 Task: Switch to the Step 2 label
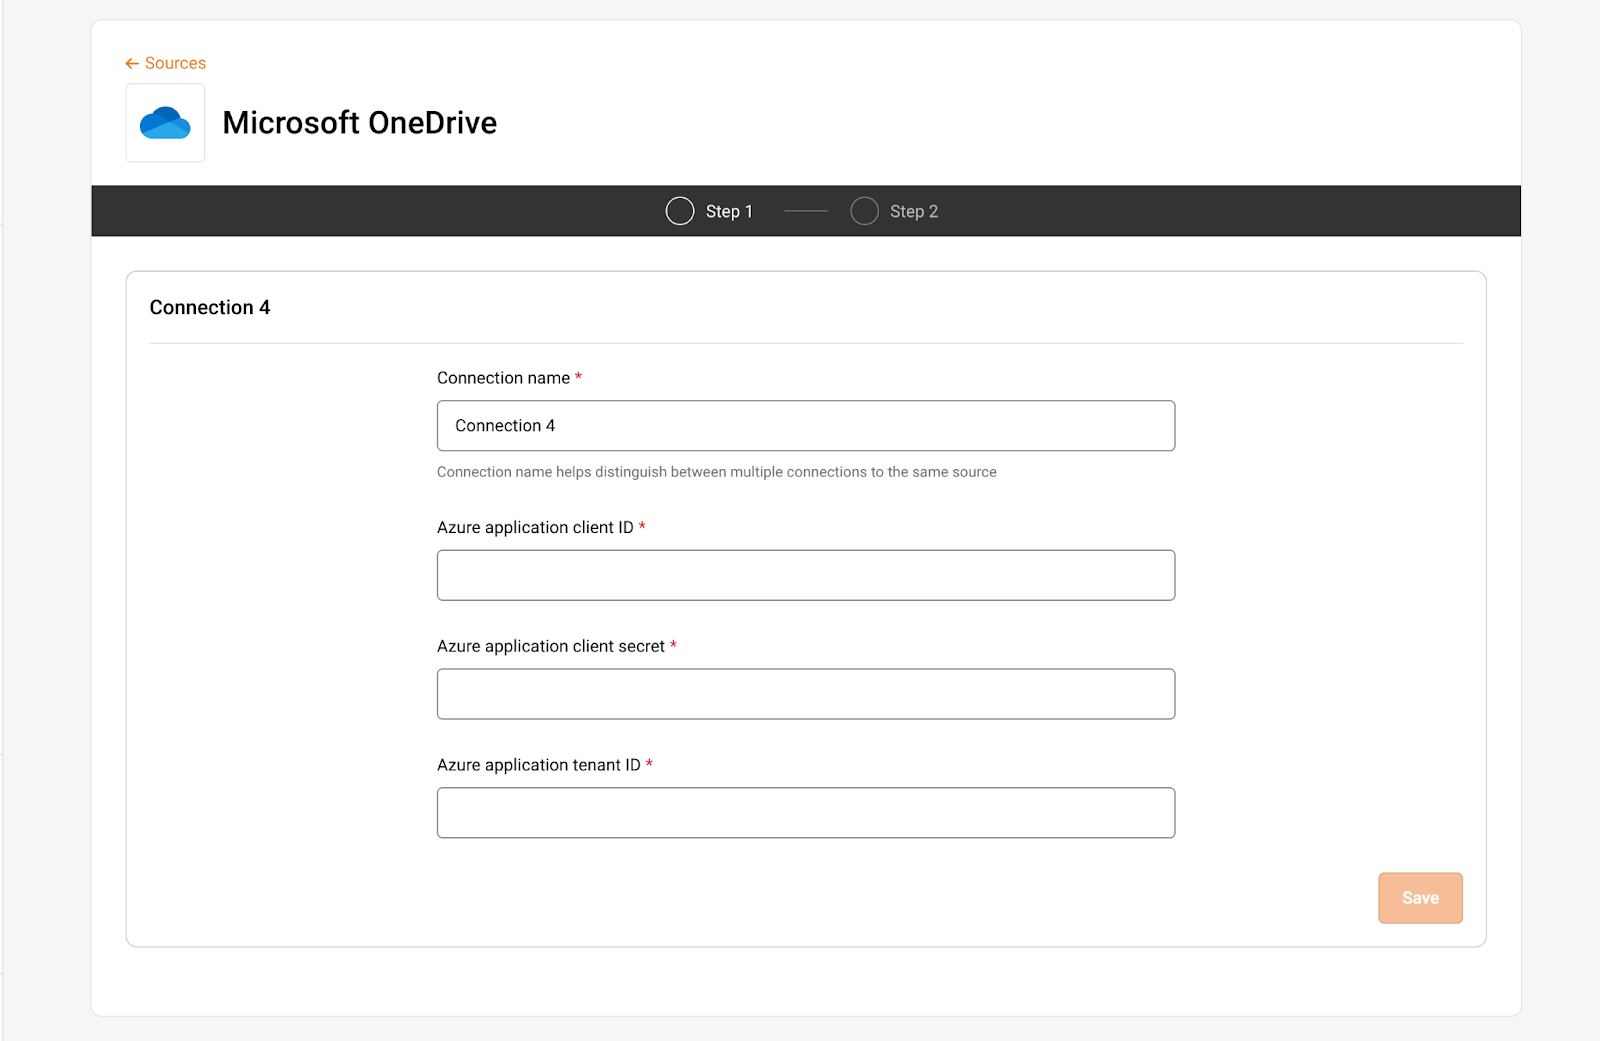[914, 211]
